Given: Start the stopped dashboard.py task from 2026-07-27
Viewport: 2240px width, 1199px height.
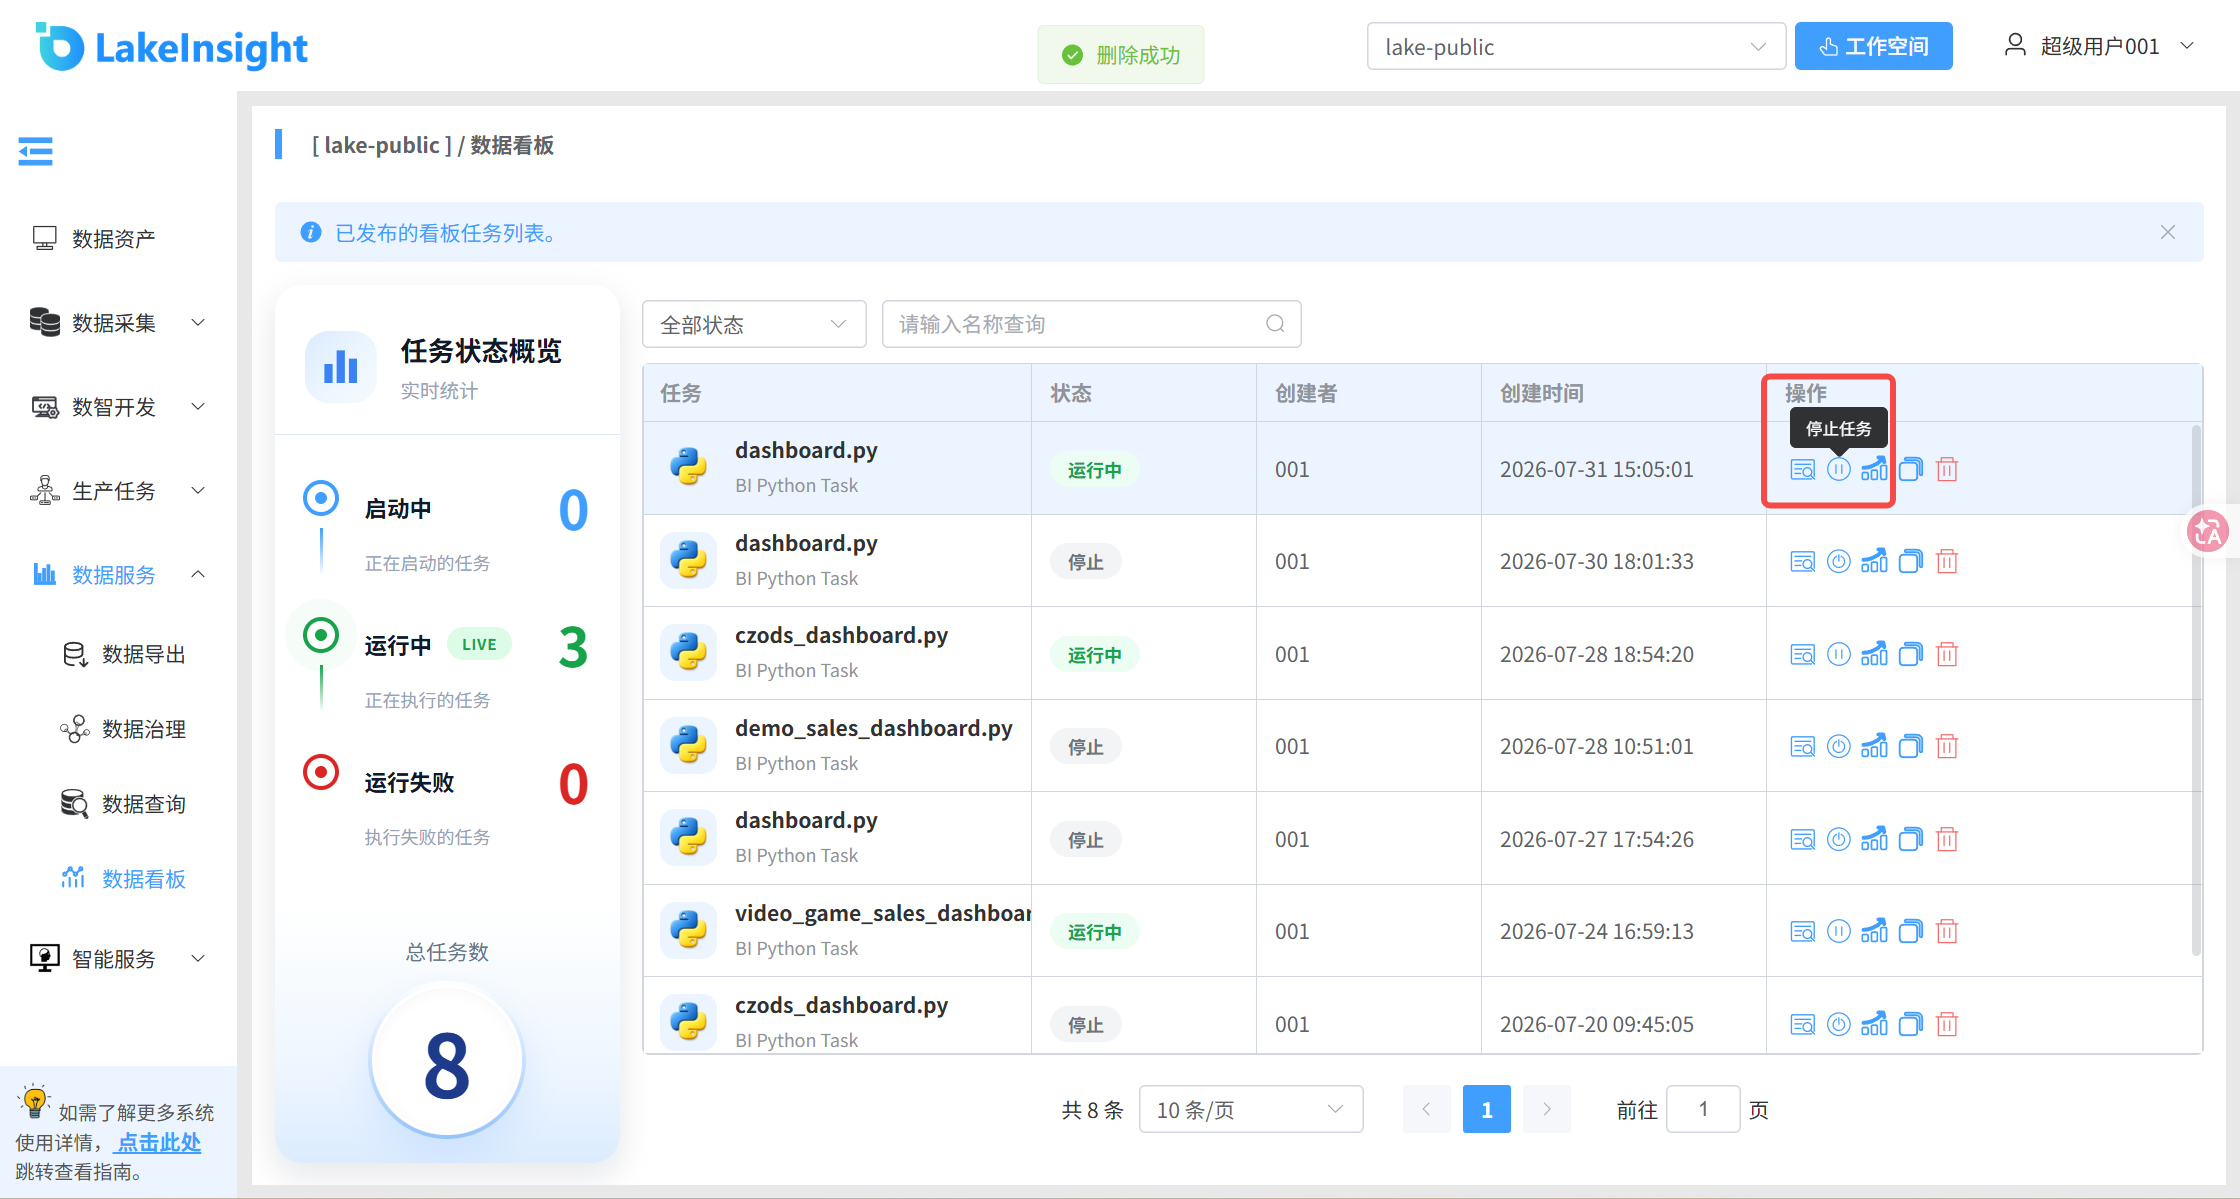Looking at the screenshot, I should [1838, 839].
